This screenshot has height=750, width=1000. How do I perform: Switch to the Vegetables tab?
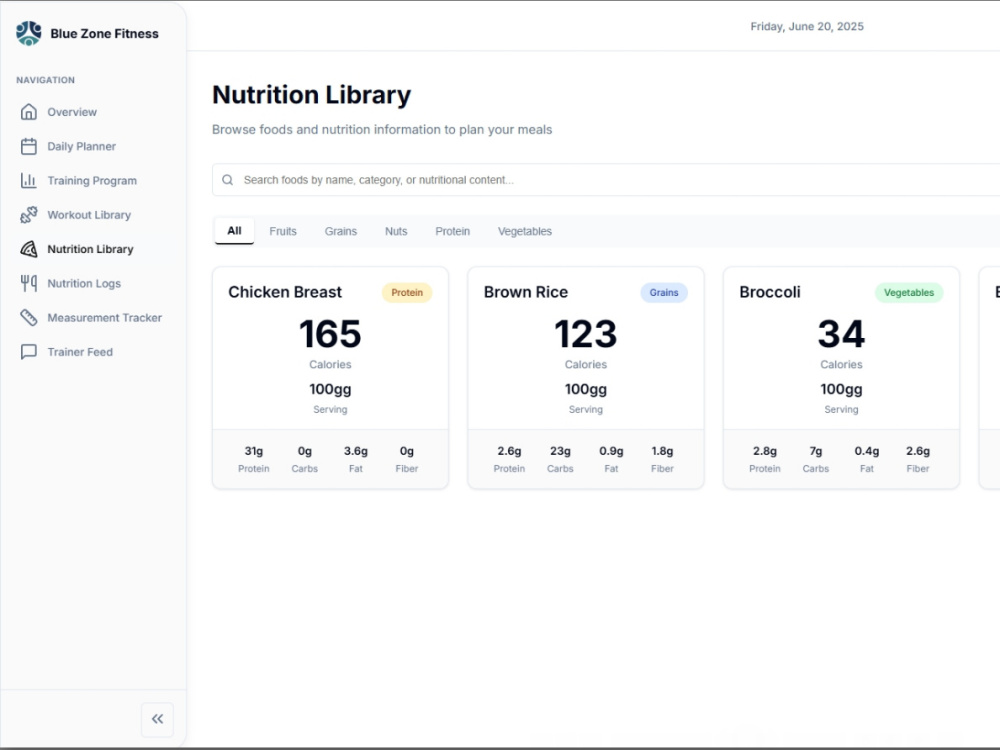(525, 231)
